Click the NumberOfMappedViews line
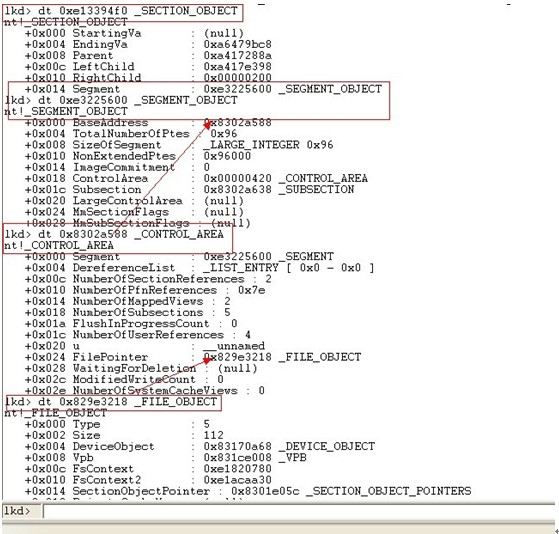The image size is (559, 534). coord(128,301)
